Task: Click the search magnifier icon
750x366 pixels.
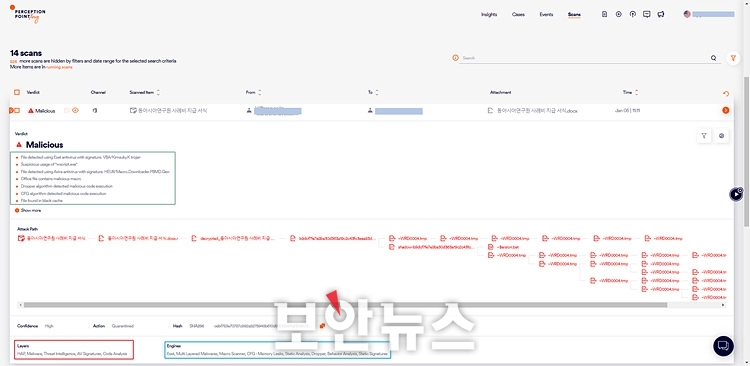Action: click(x=713, y=58)
